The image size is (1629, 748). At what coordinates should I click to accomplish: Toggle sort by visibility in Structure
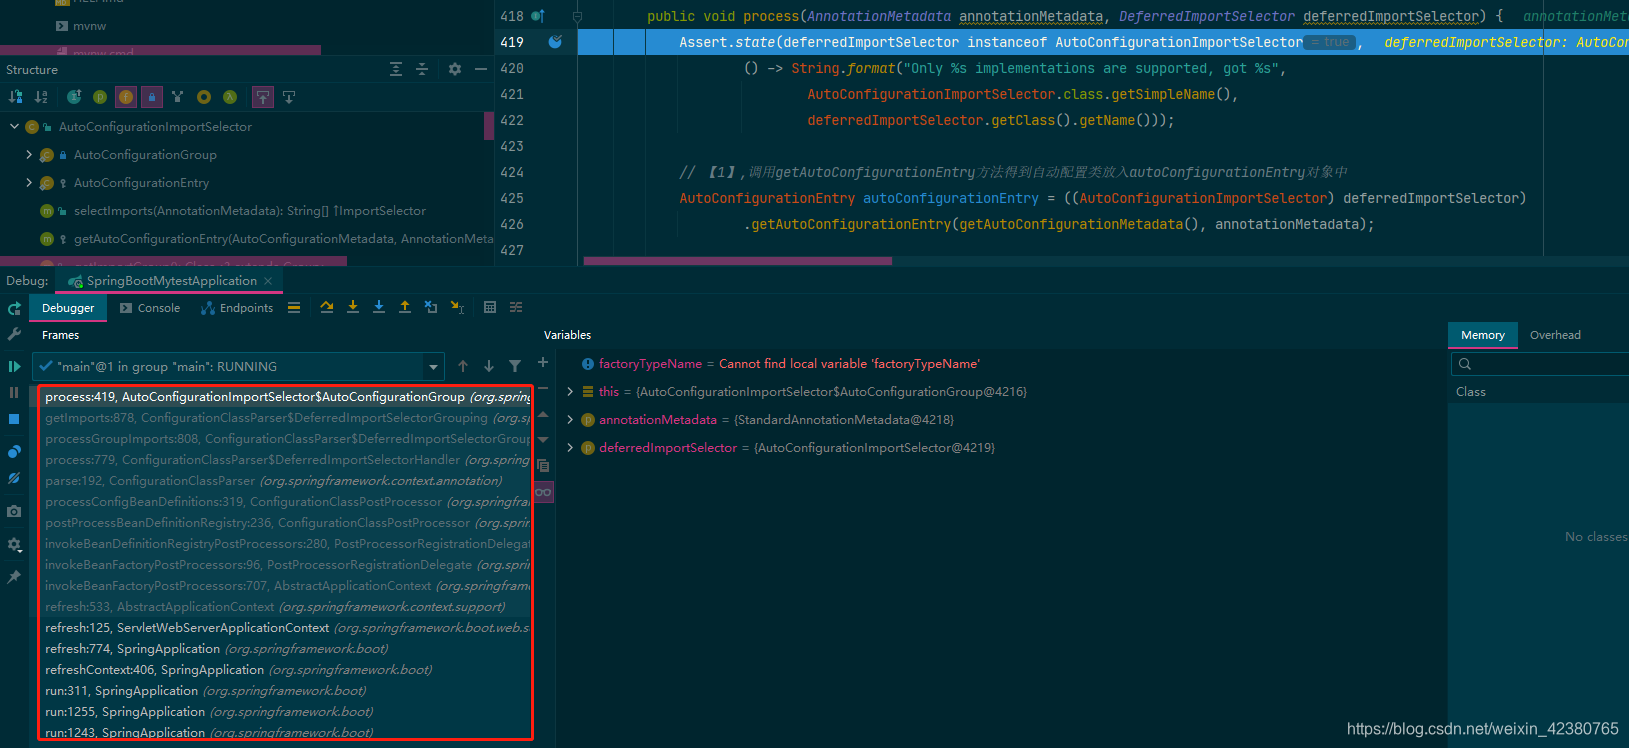point(15,97)
